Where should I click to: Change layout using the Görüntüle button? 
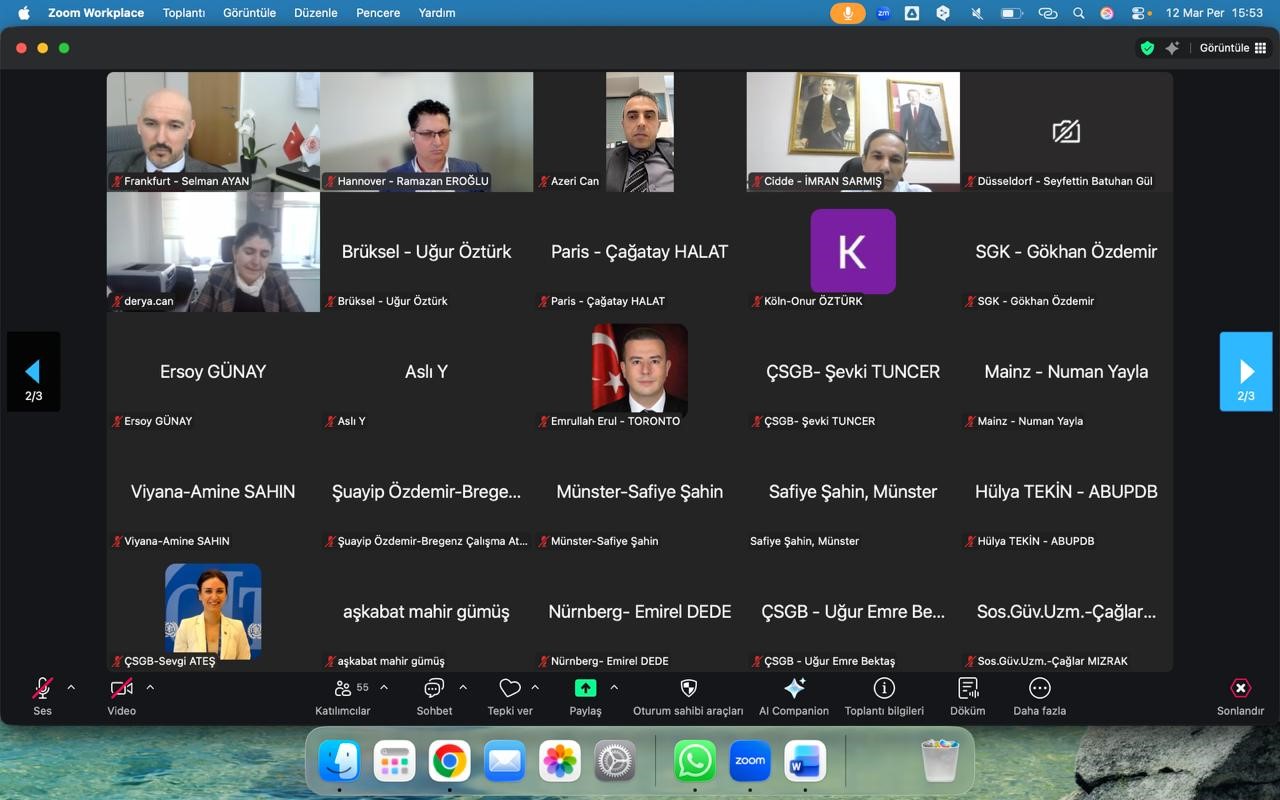1233,48
